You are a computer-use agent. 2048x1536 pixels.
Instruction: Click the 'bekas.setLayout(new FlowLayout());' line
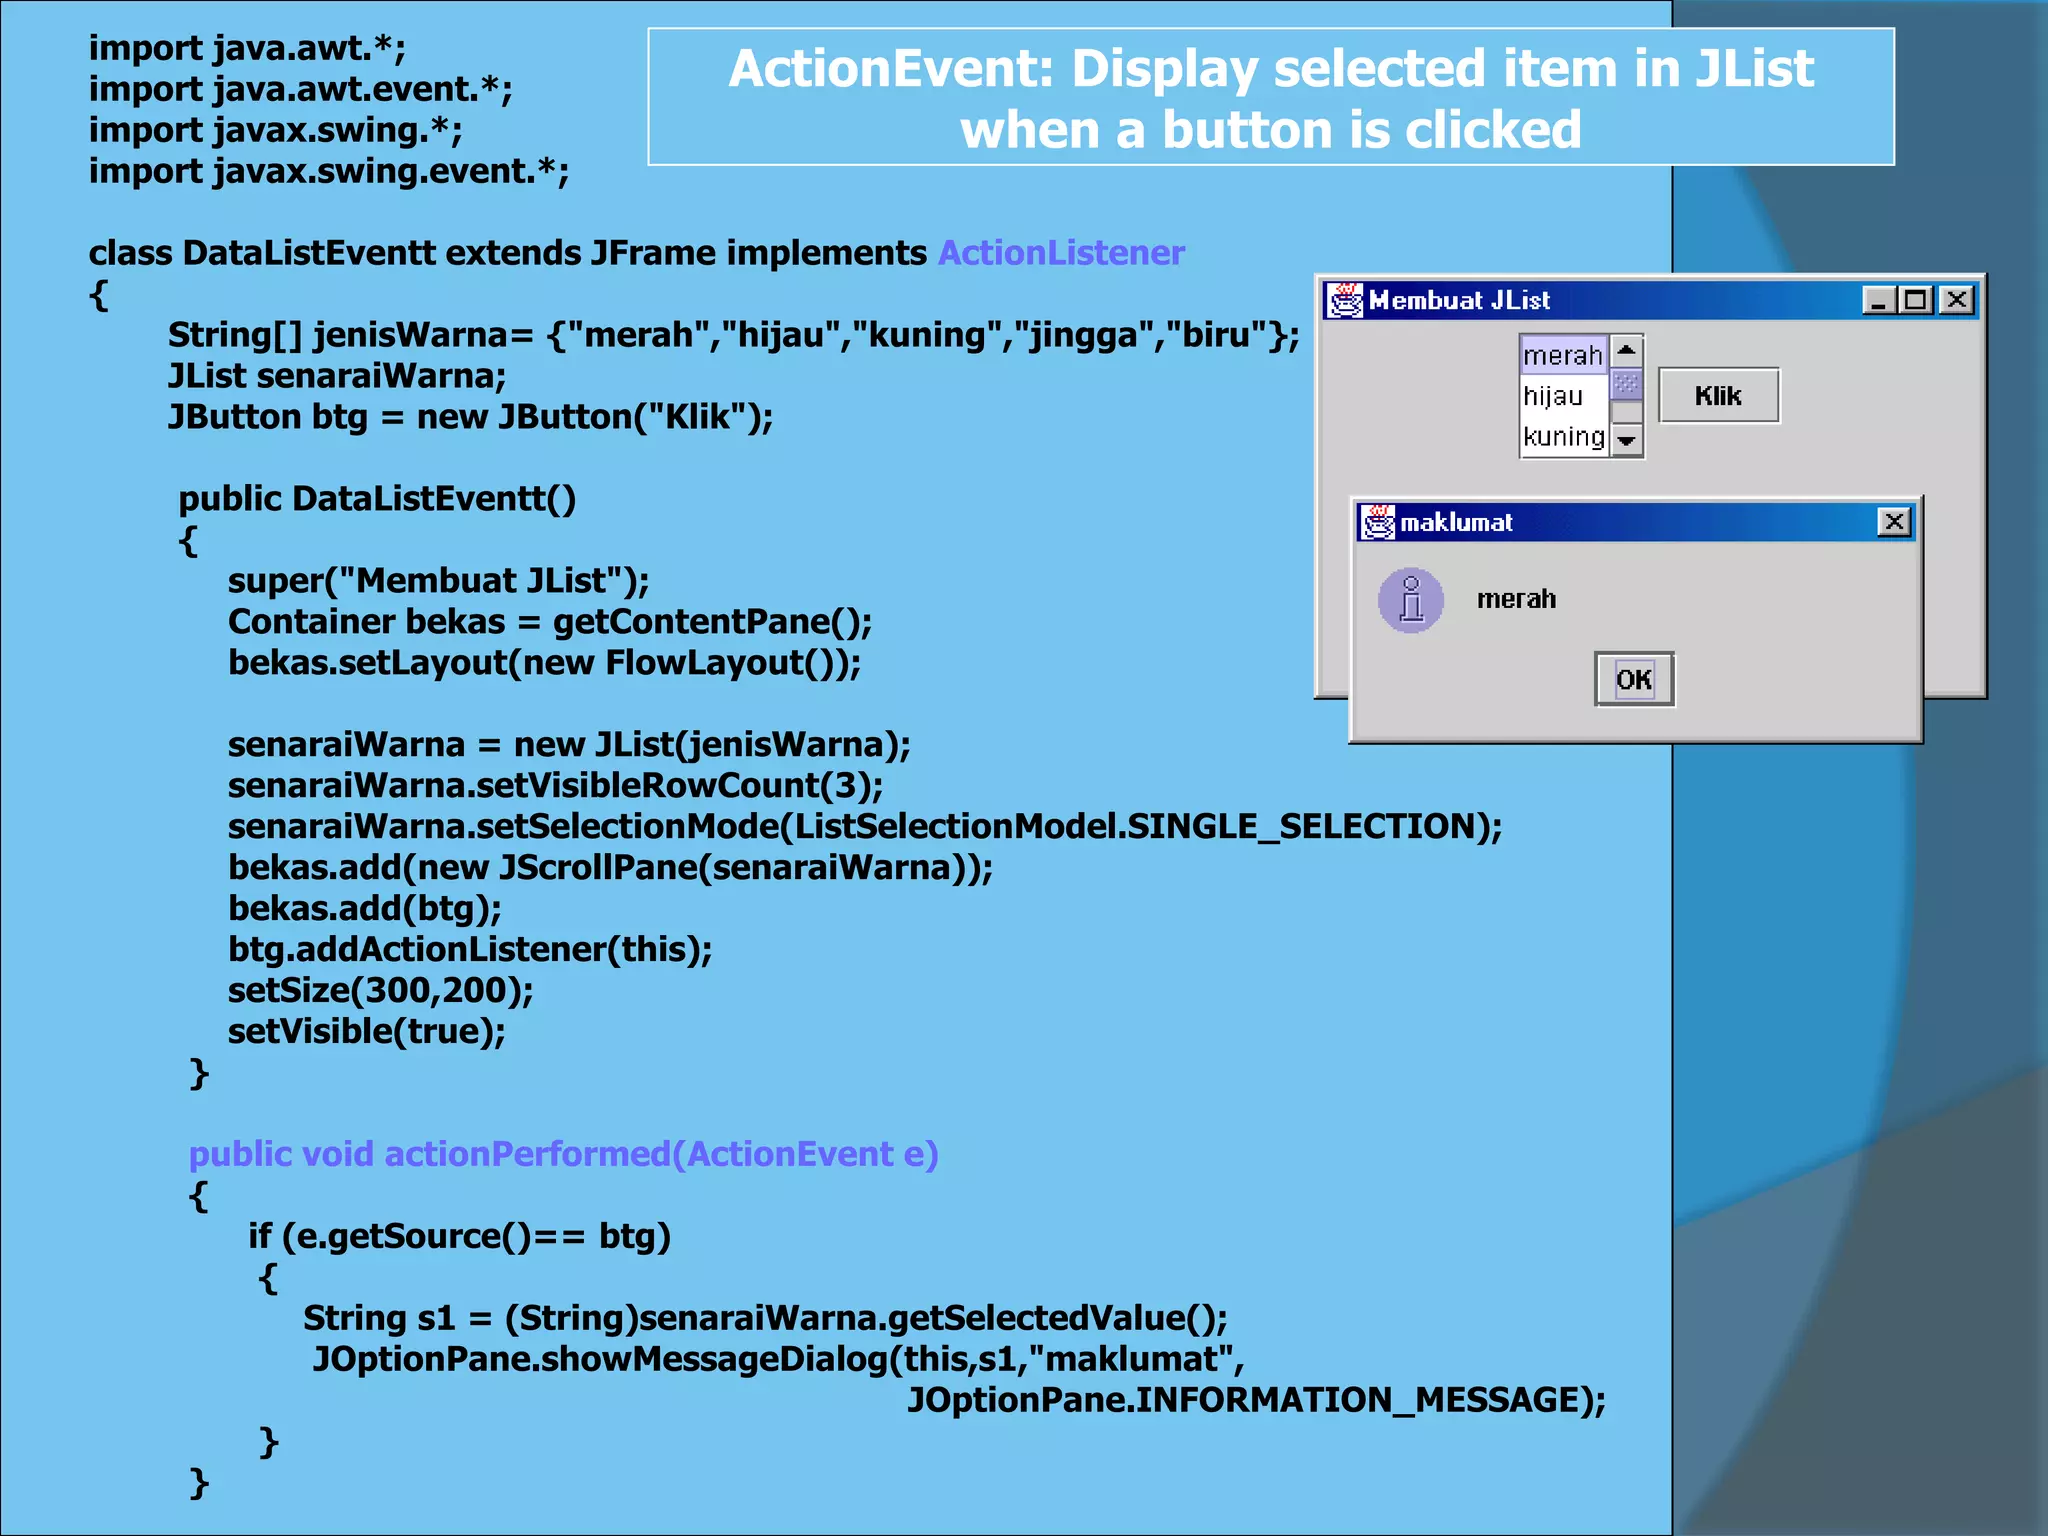(545, 663)
